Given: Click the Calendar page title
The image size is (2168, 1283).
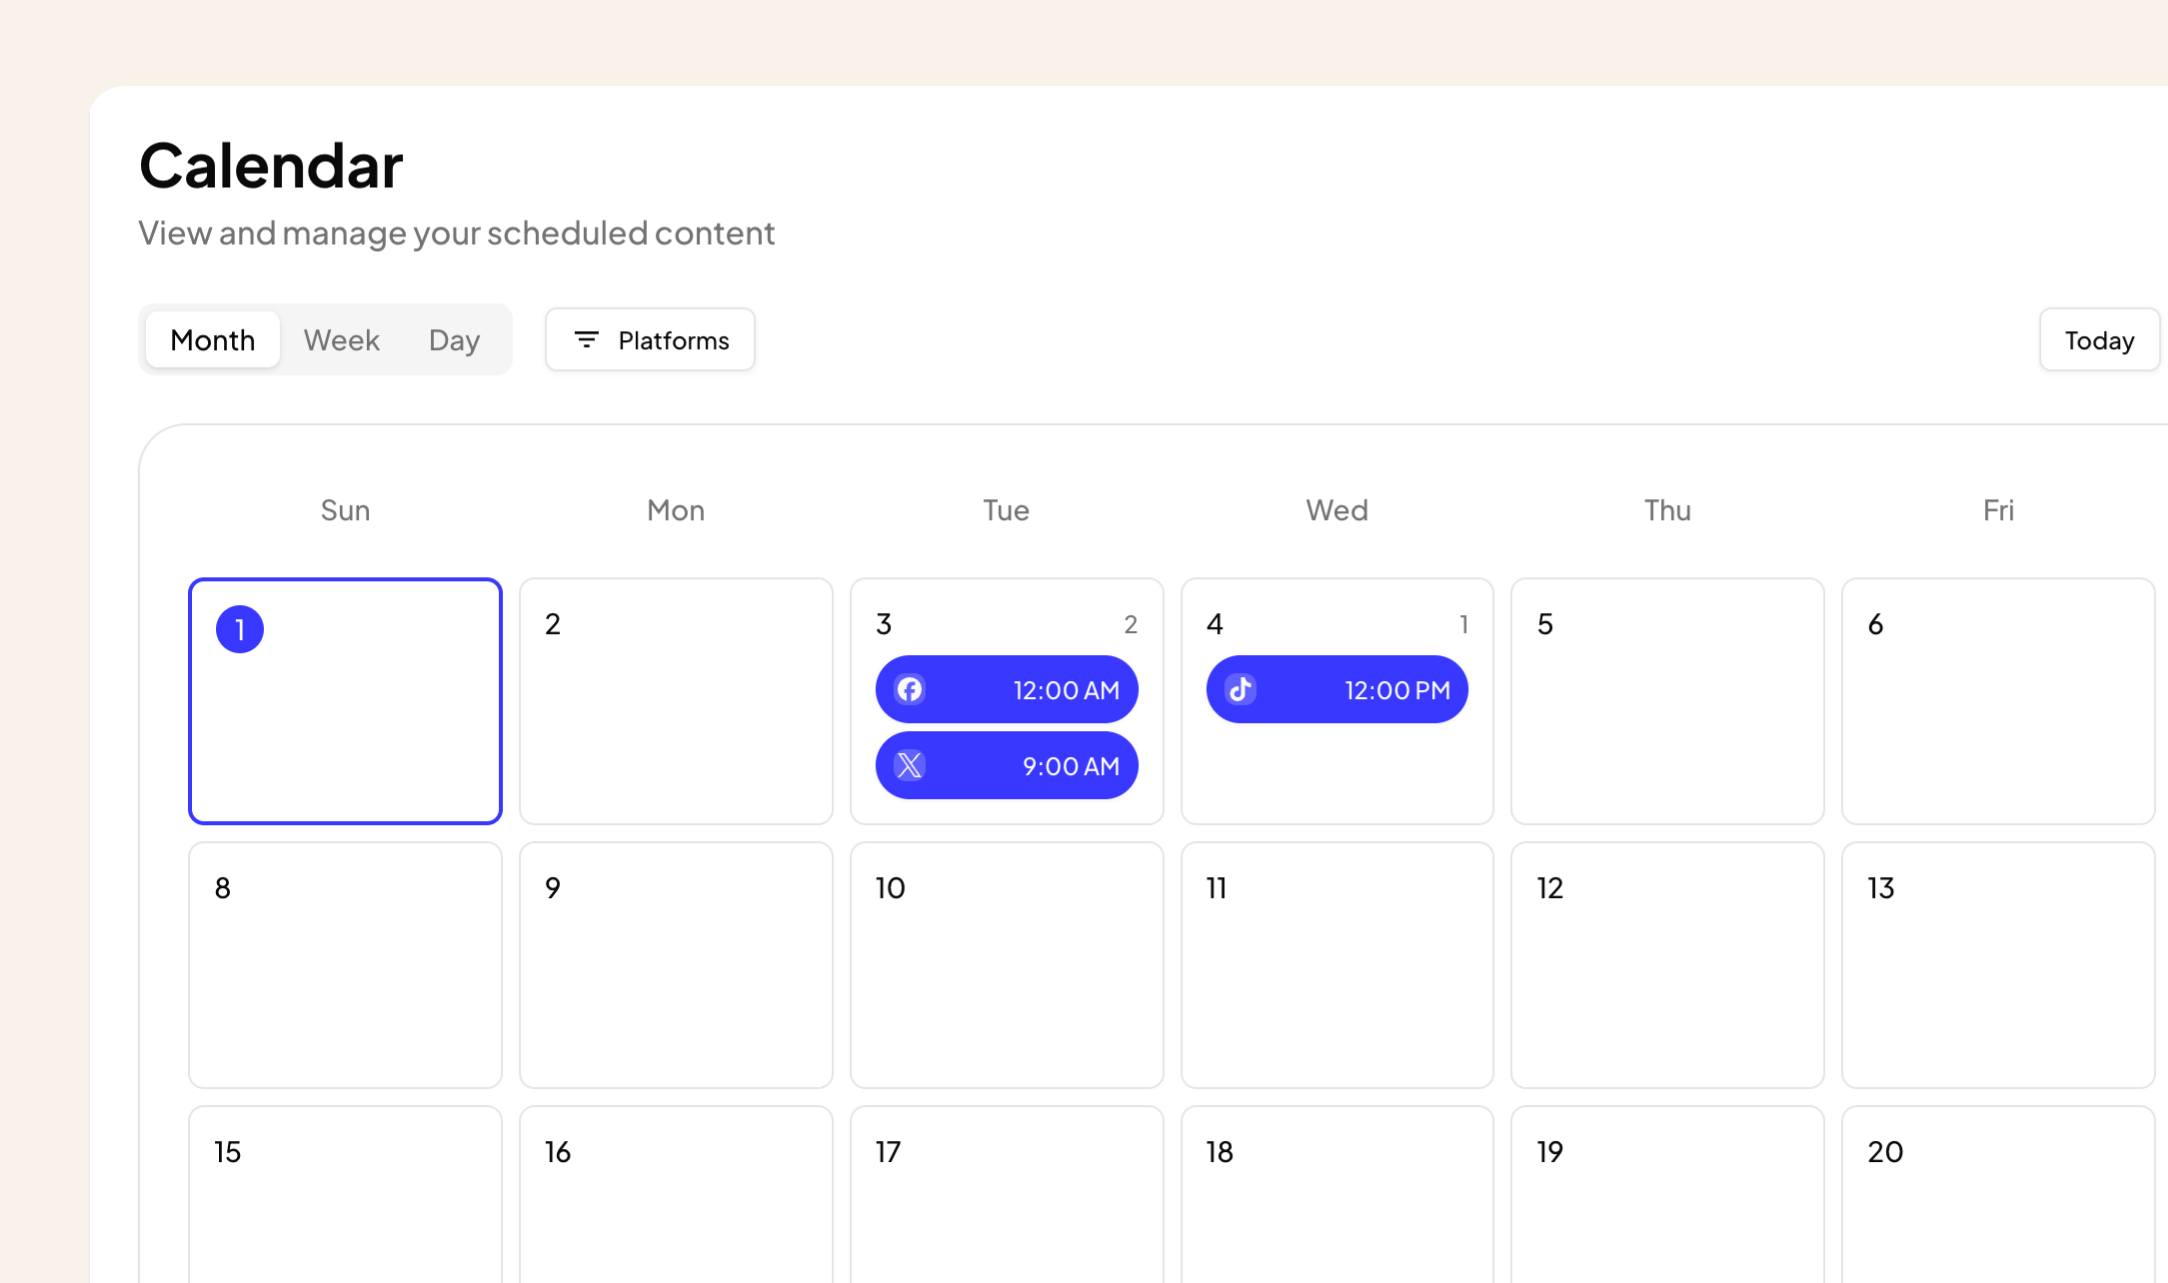Looking at the screenshot, I should click(x=270, y=164).
